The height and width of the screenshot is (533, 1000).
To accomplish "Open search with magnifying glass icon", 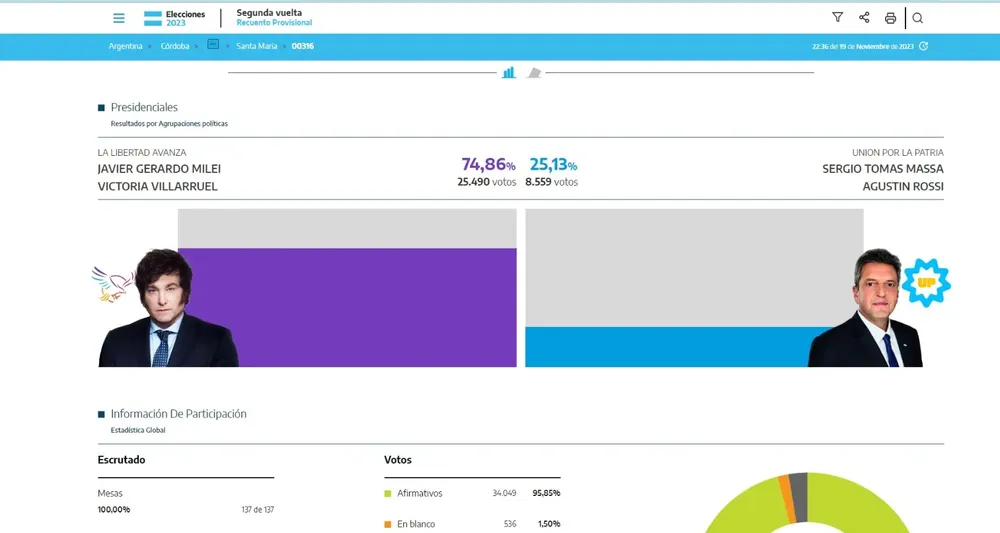I will tap(918, 18).
